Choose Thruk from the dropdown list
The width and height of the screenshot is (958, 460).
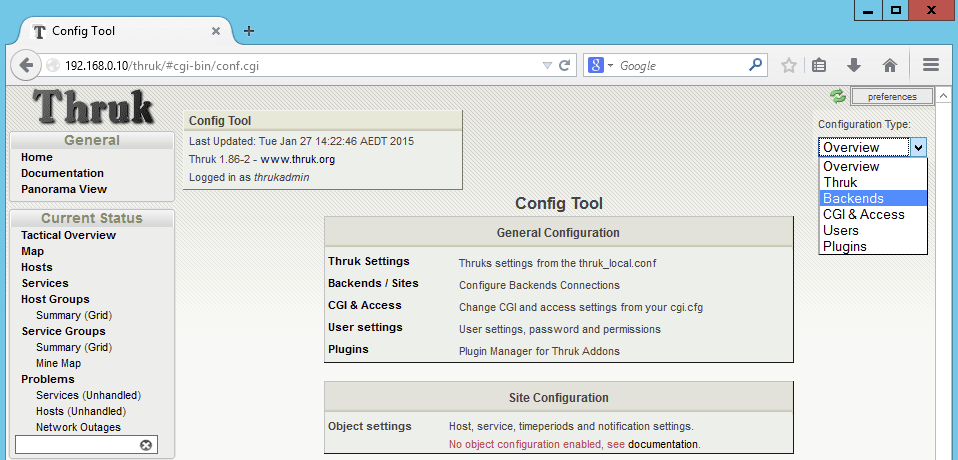[x=872, y=182]
